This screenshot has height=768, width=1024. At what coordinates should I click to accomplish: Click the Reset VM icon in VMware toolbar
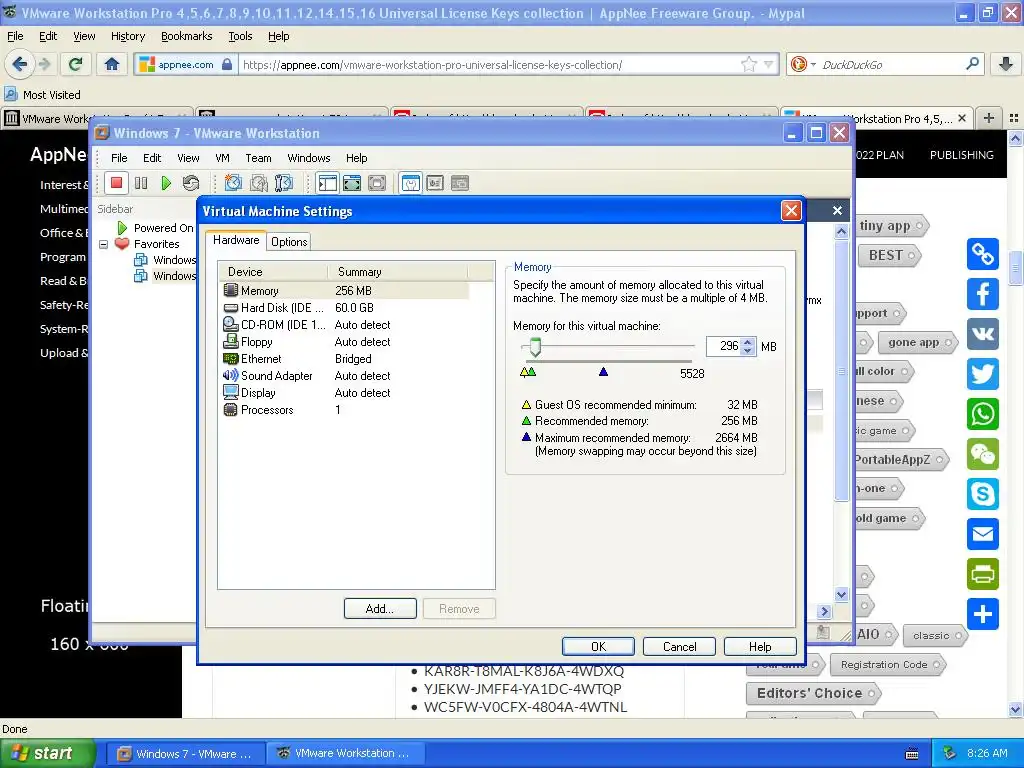191,184
